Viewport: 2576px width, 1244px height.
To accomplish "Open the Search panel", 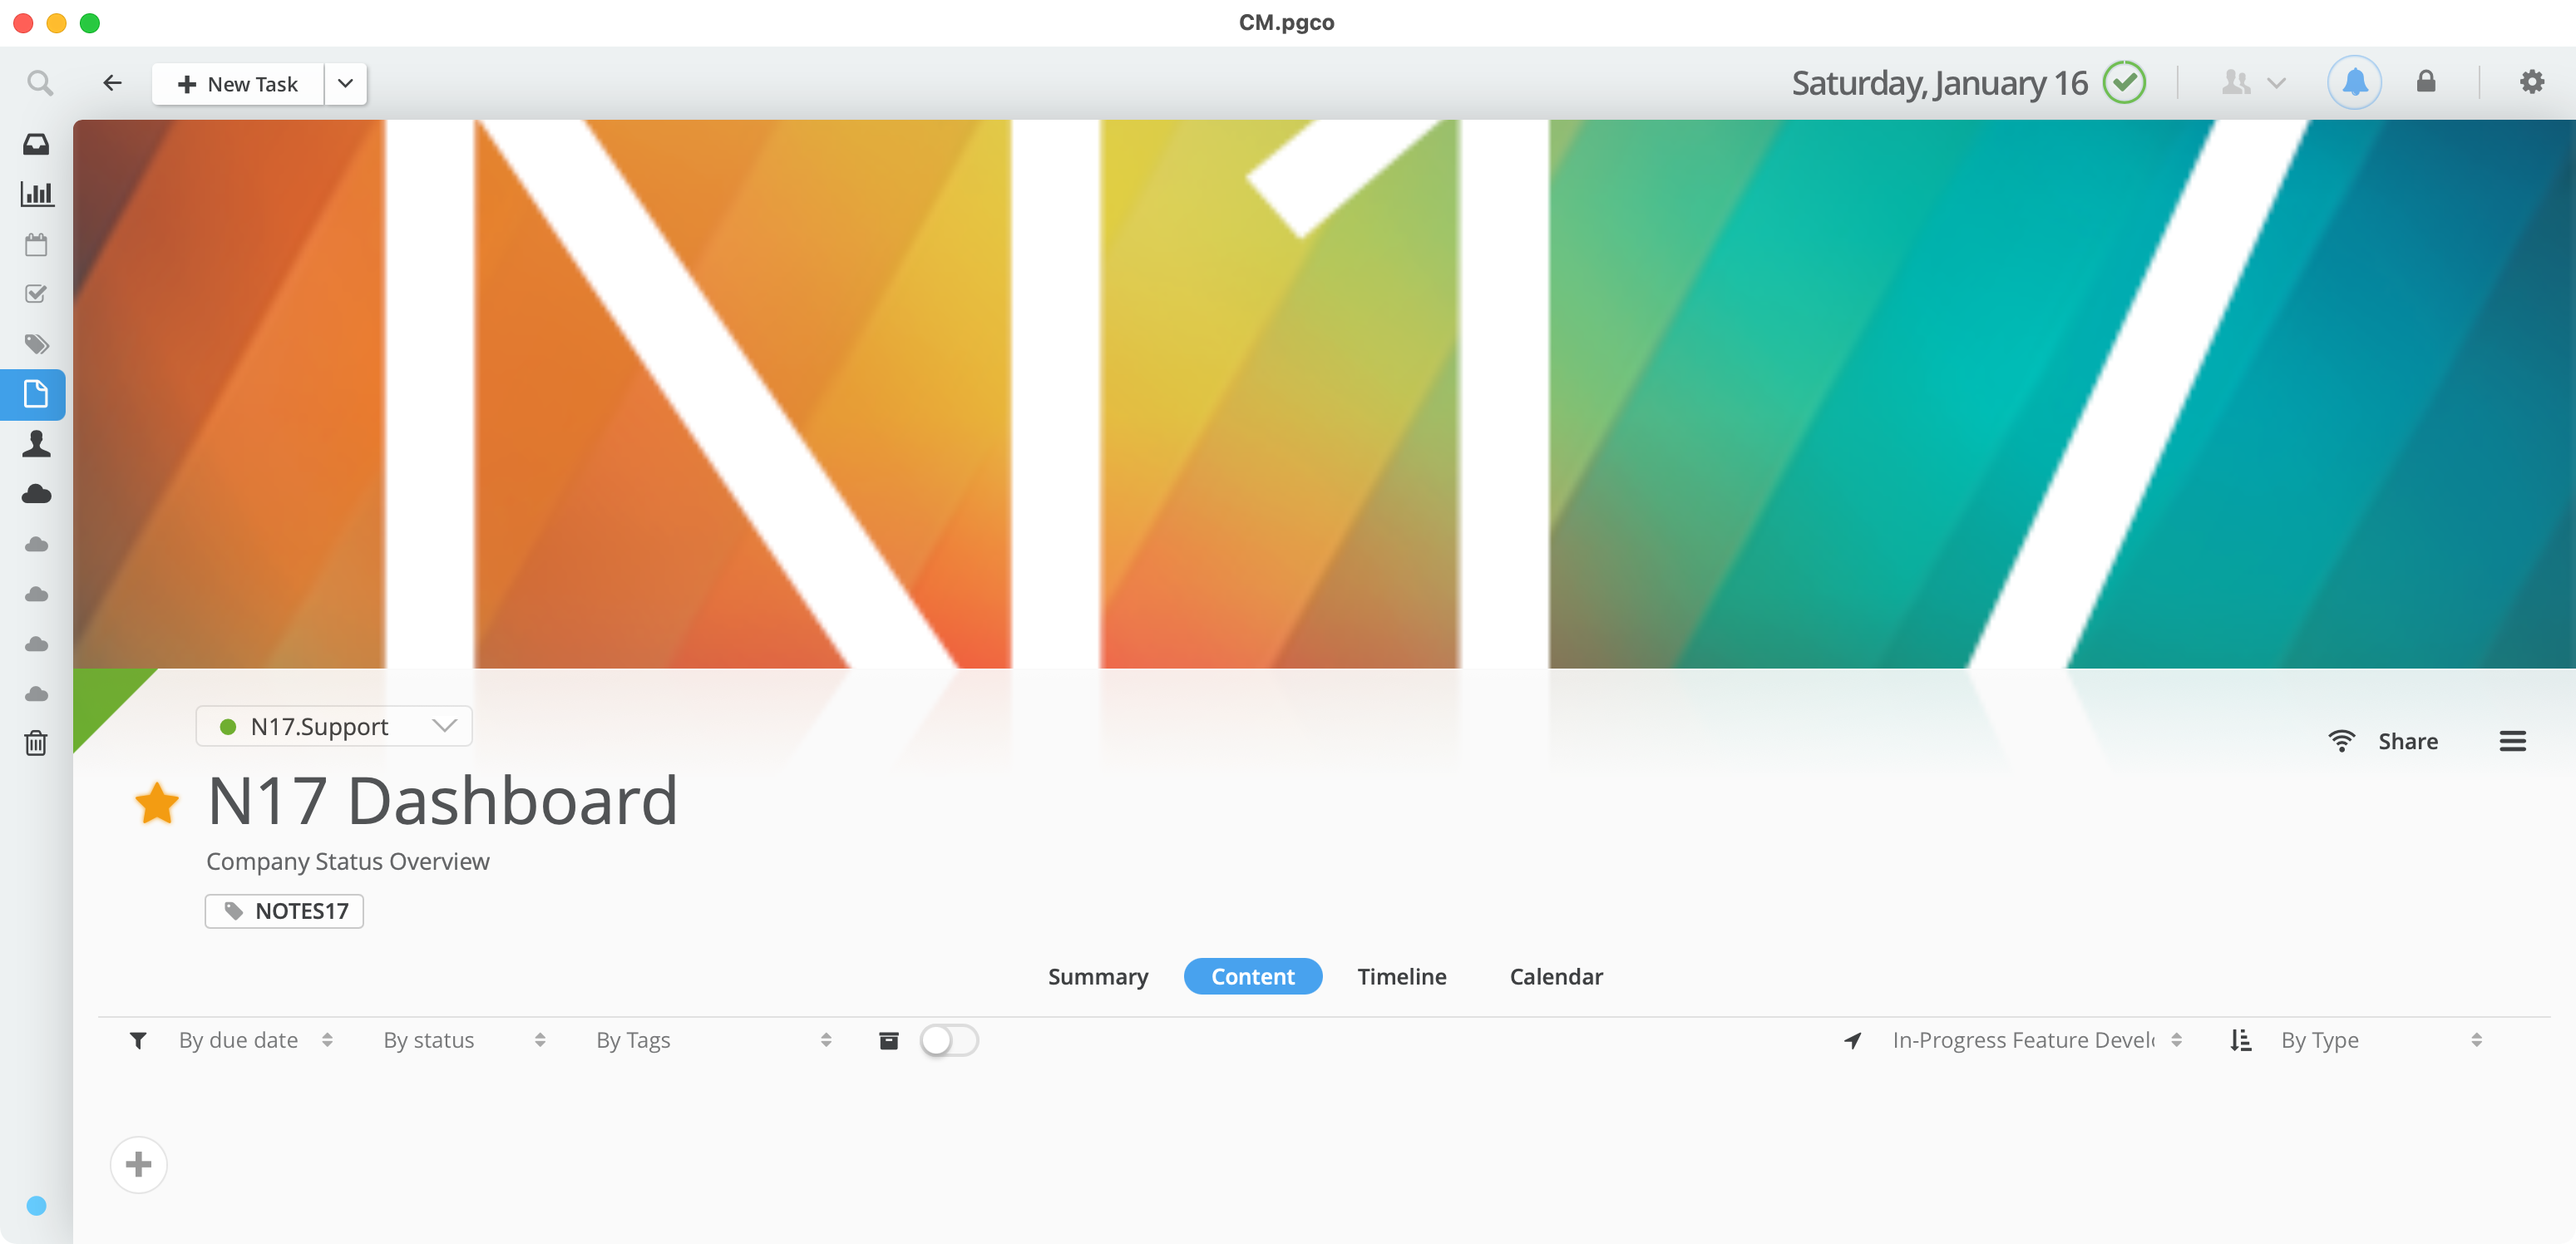I will click(40, 83).
